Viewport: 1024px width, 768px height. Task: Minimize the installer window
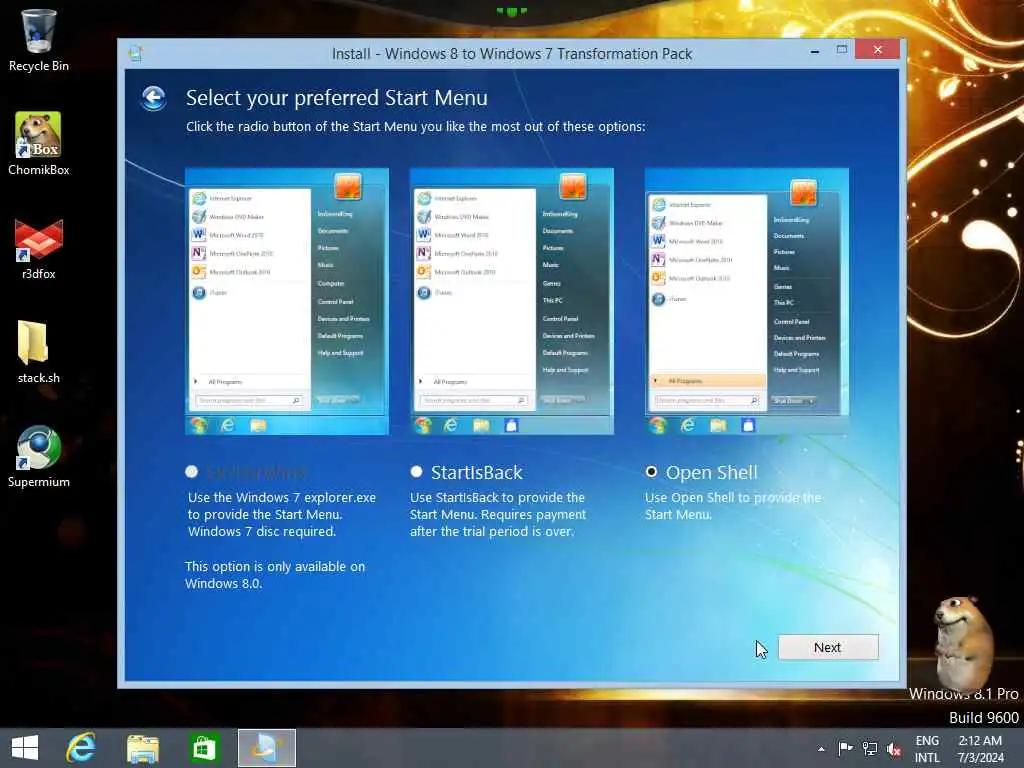click(x=814, y=51)
